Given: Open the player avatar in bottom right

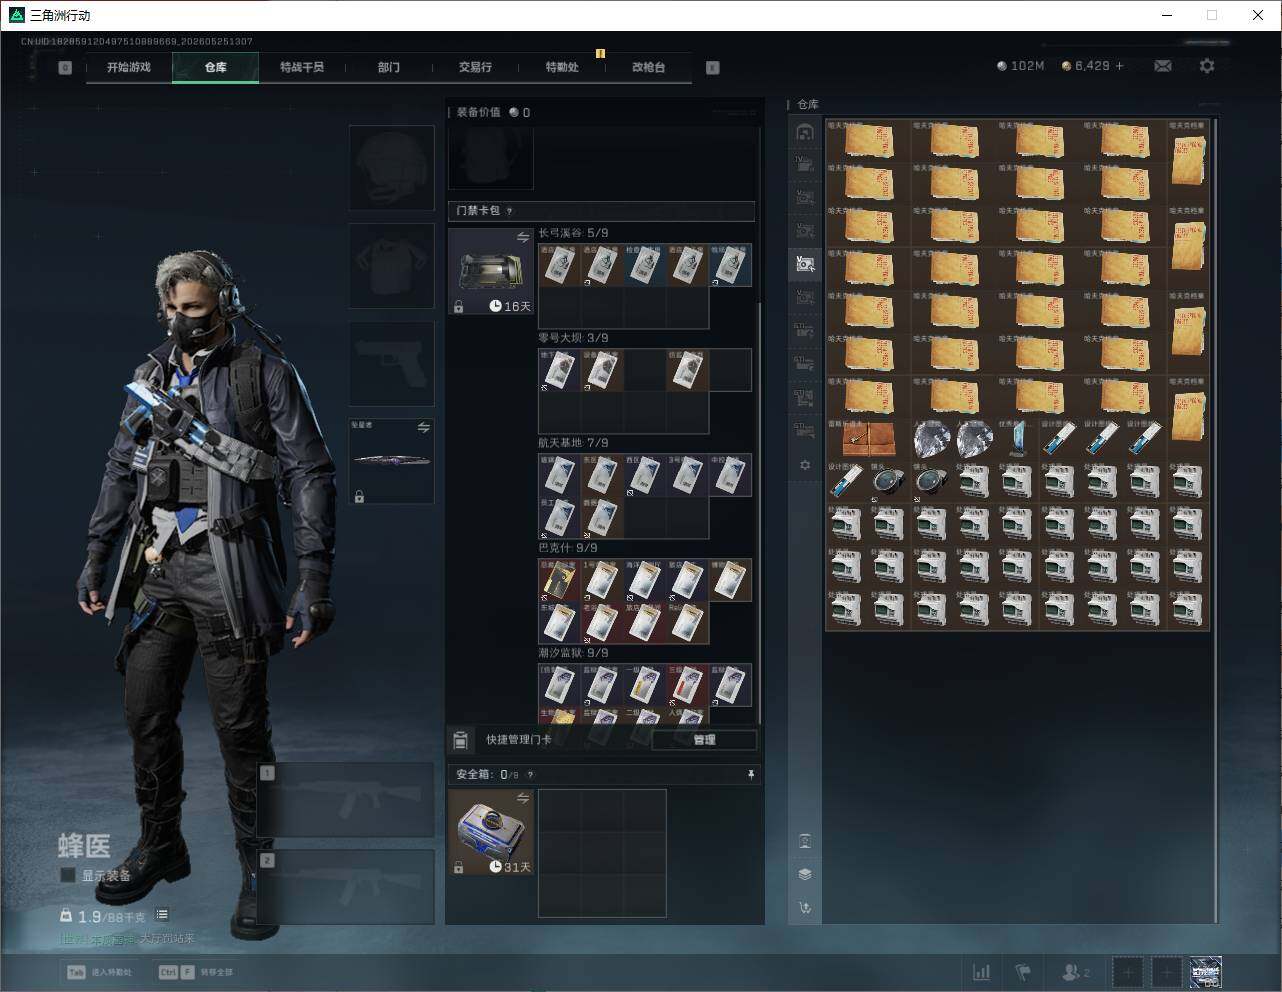Looking at the screenshot, I should pyautogui.click(x=1205, y=972).
